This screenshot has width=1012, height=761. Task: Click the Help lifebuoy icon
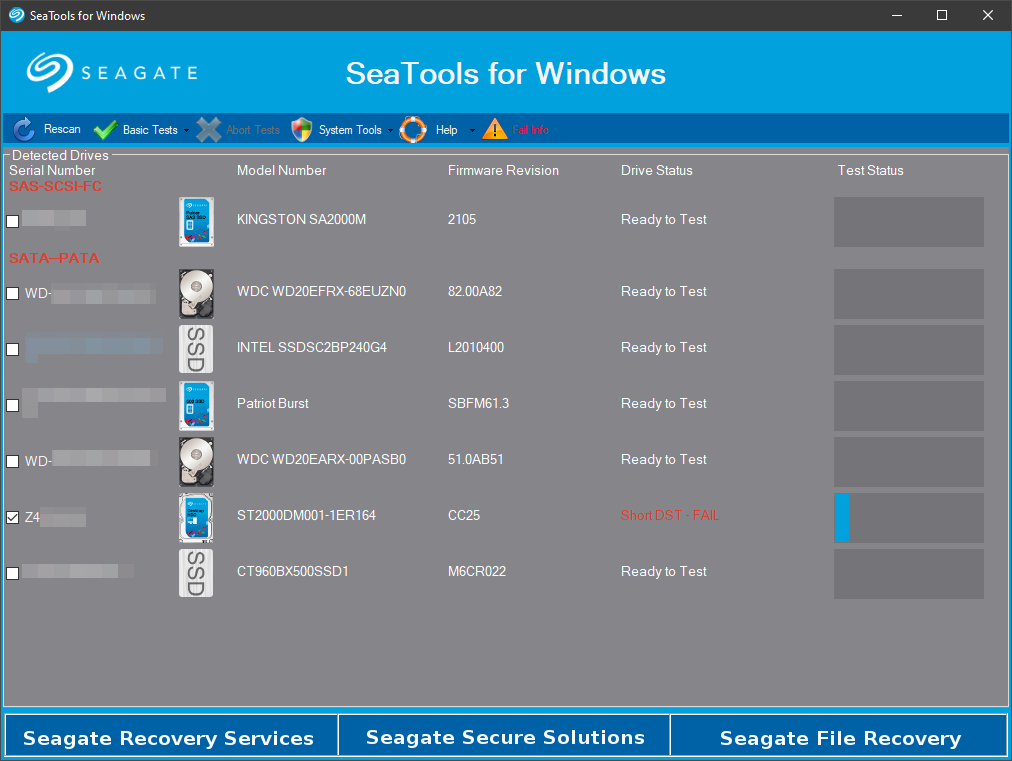point(413,130)
